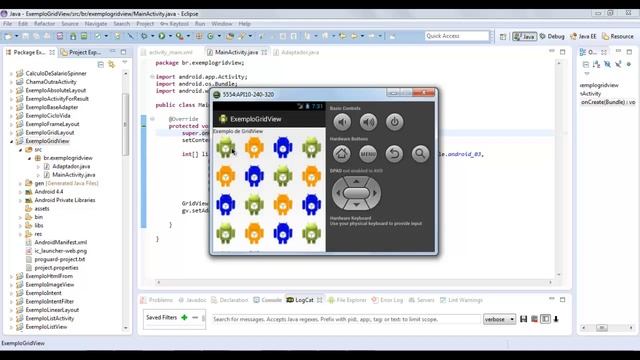The image size is (640, 360).
Task: Open the File menu
Action: (x=7, y=24)
